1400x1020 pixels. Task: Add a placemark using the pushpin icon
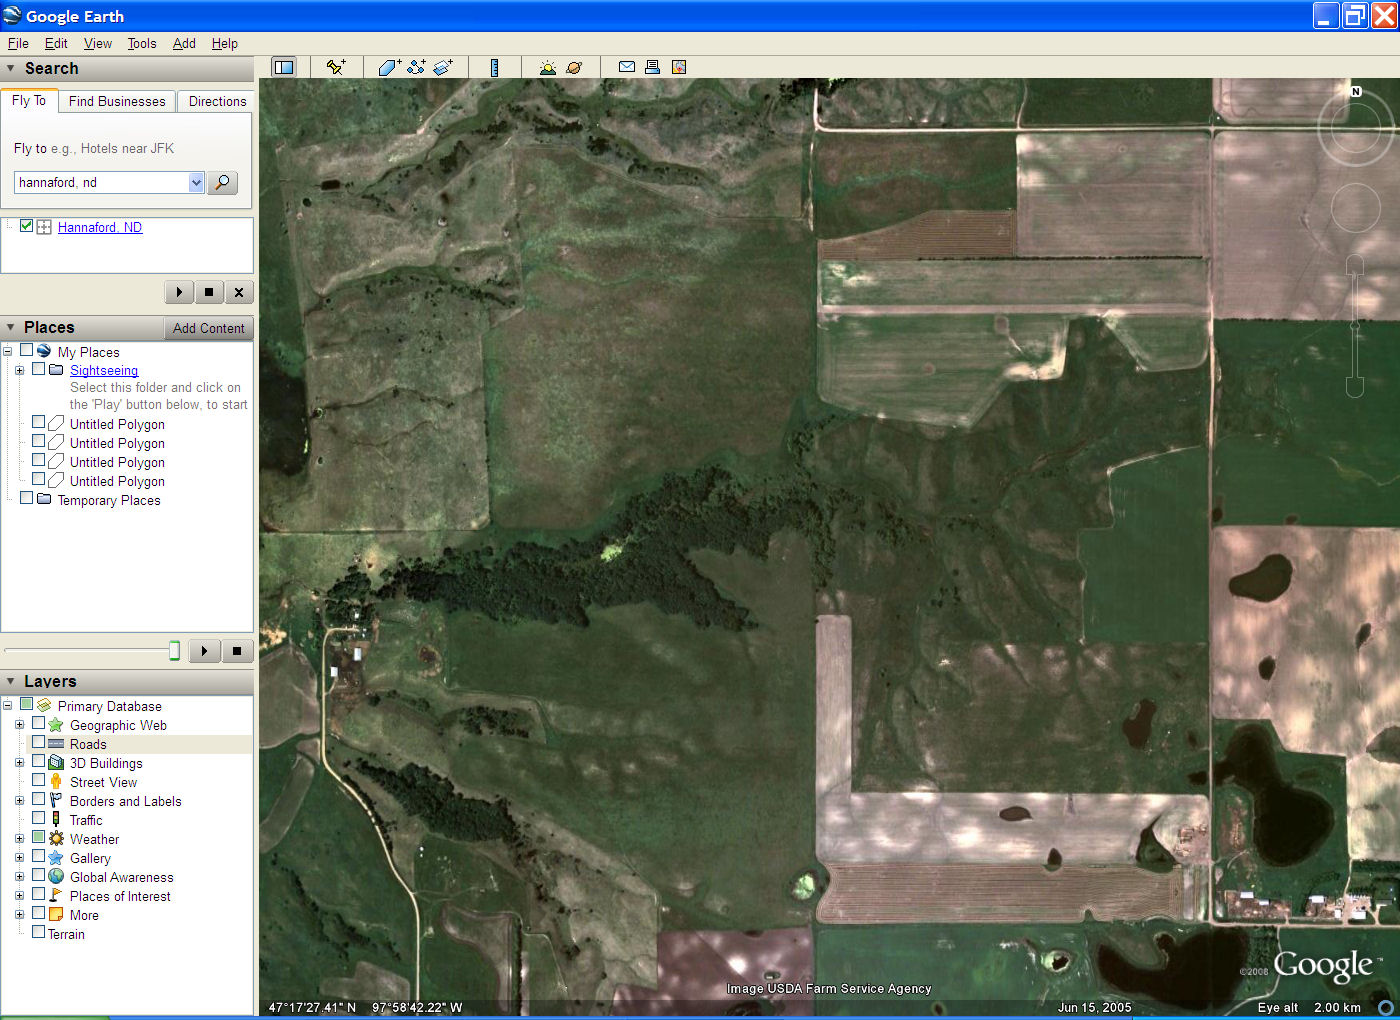336,67
